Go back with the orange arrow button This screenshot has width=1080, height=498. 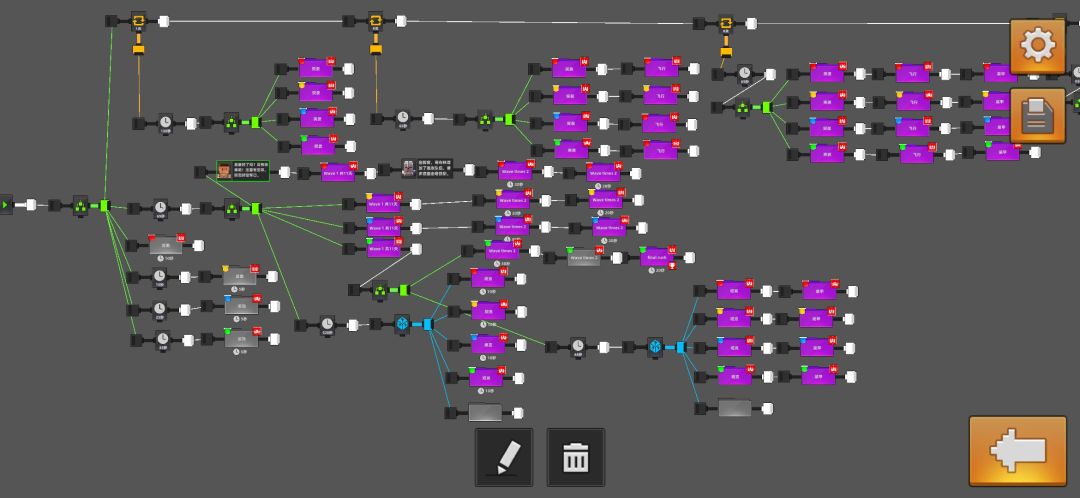(1017, 451)
